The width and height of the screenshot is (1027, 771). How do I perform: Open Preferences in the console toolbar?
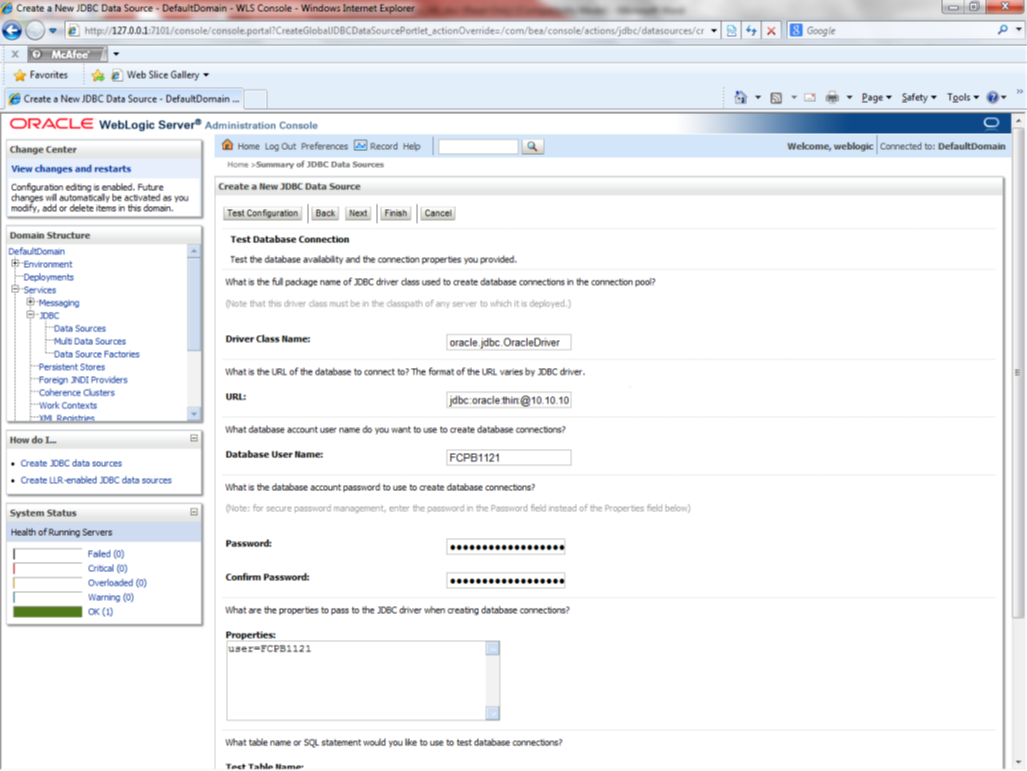pyautogui.click(x=324, y=146)
